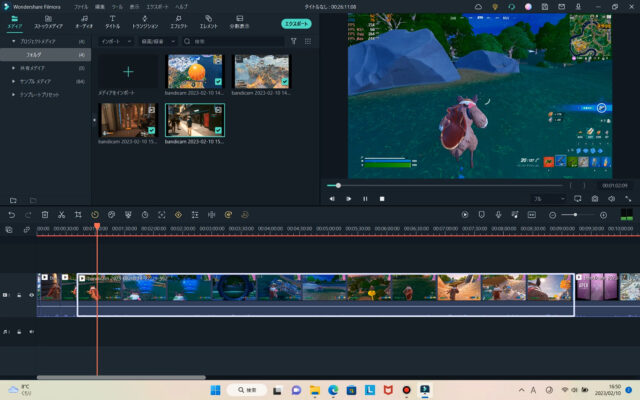Open the メディア (Media) tab
The height and width of the screenshot is (400, 640).
15,22
